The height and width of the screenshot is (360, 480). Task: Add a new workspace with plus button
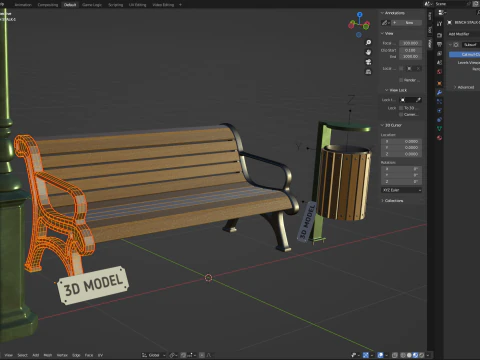pyautogui.click(x=180, y=5)
